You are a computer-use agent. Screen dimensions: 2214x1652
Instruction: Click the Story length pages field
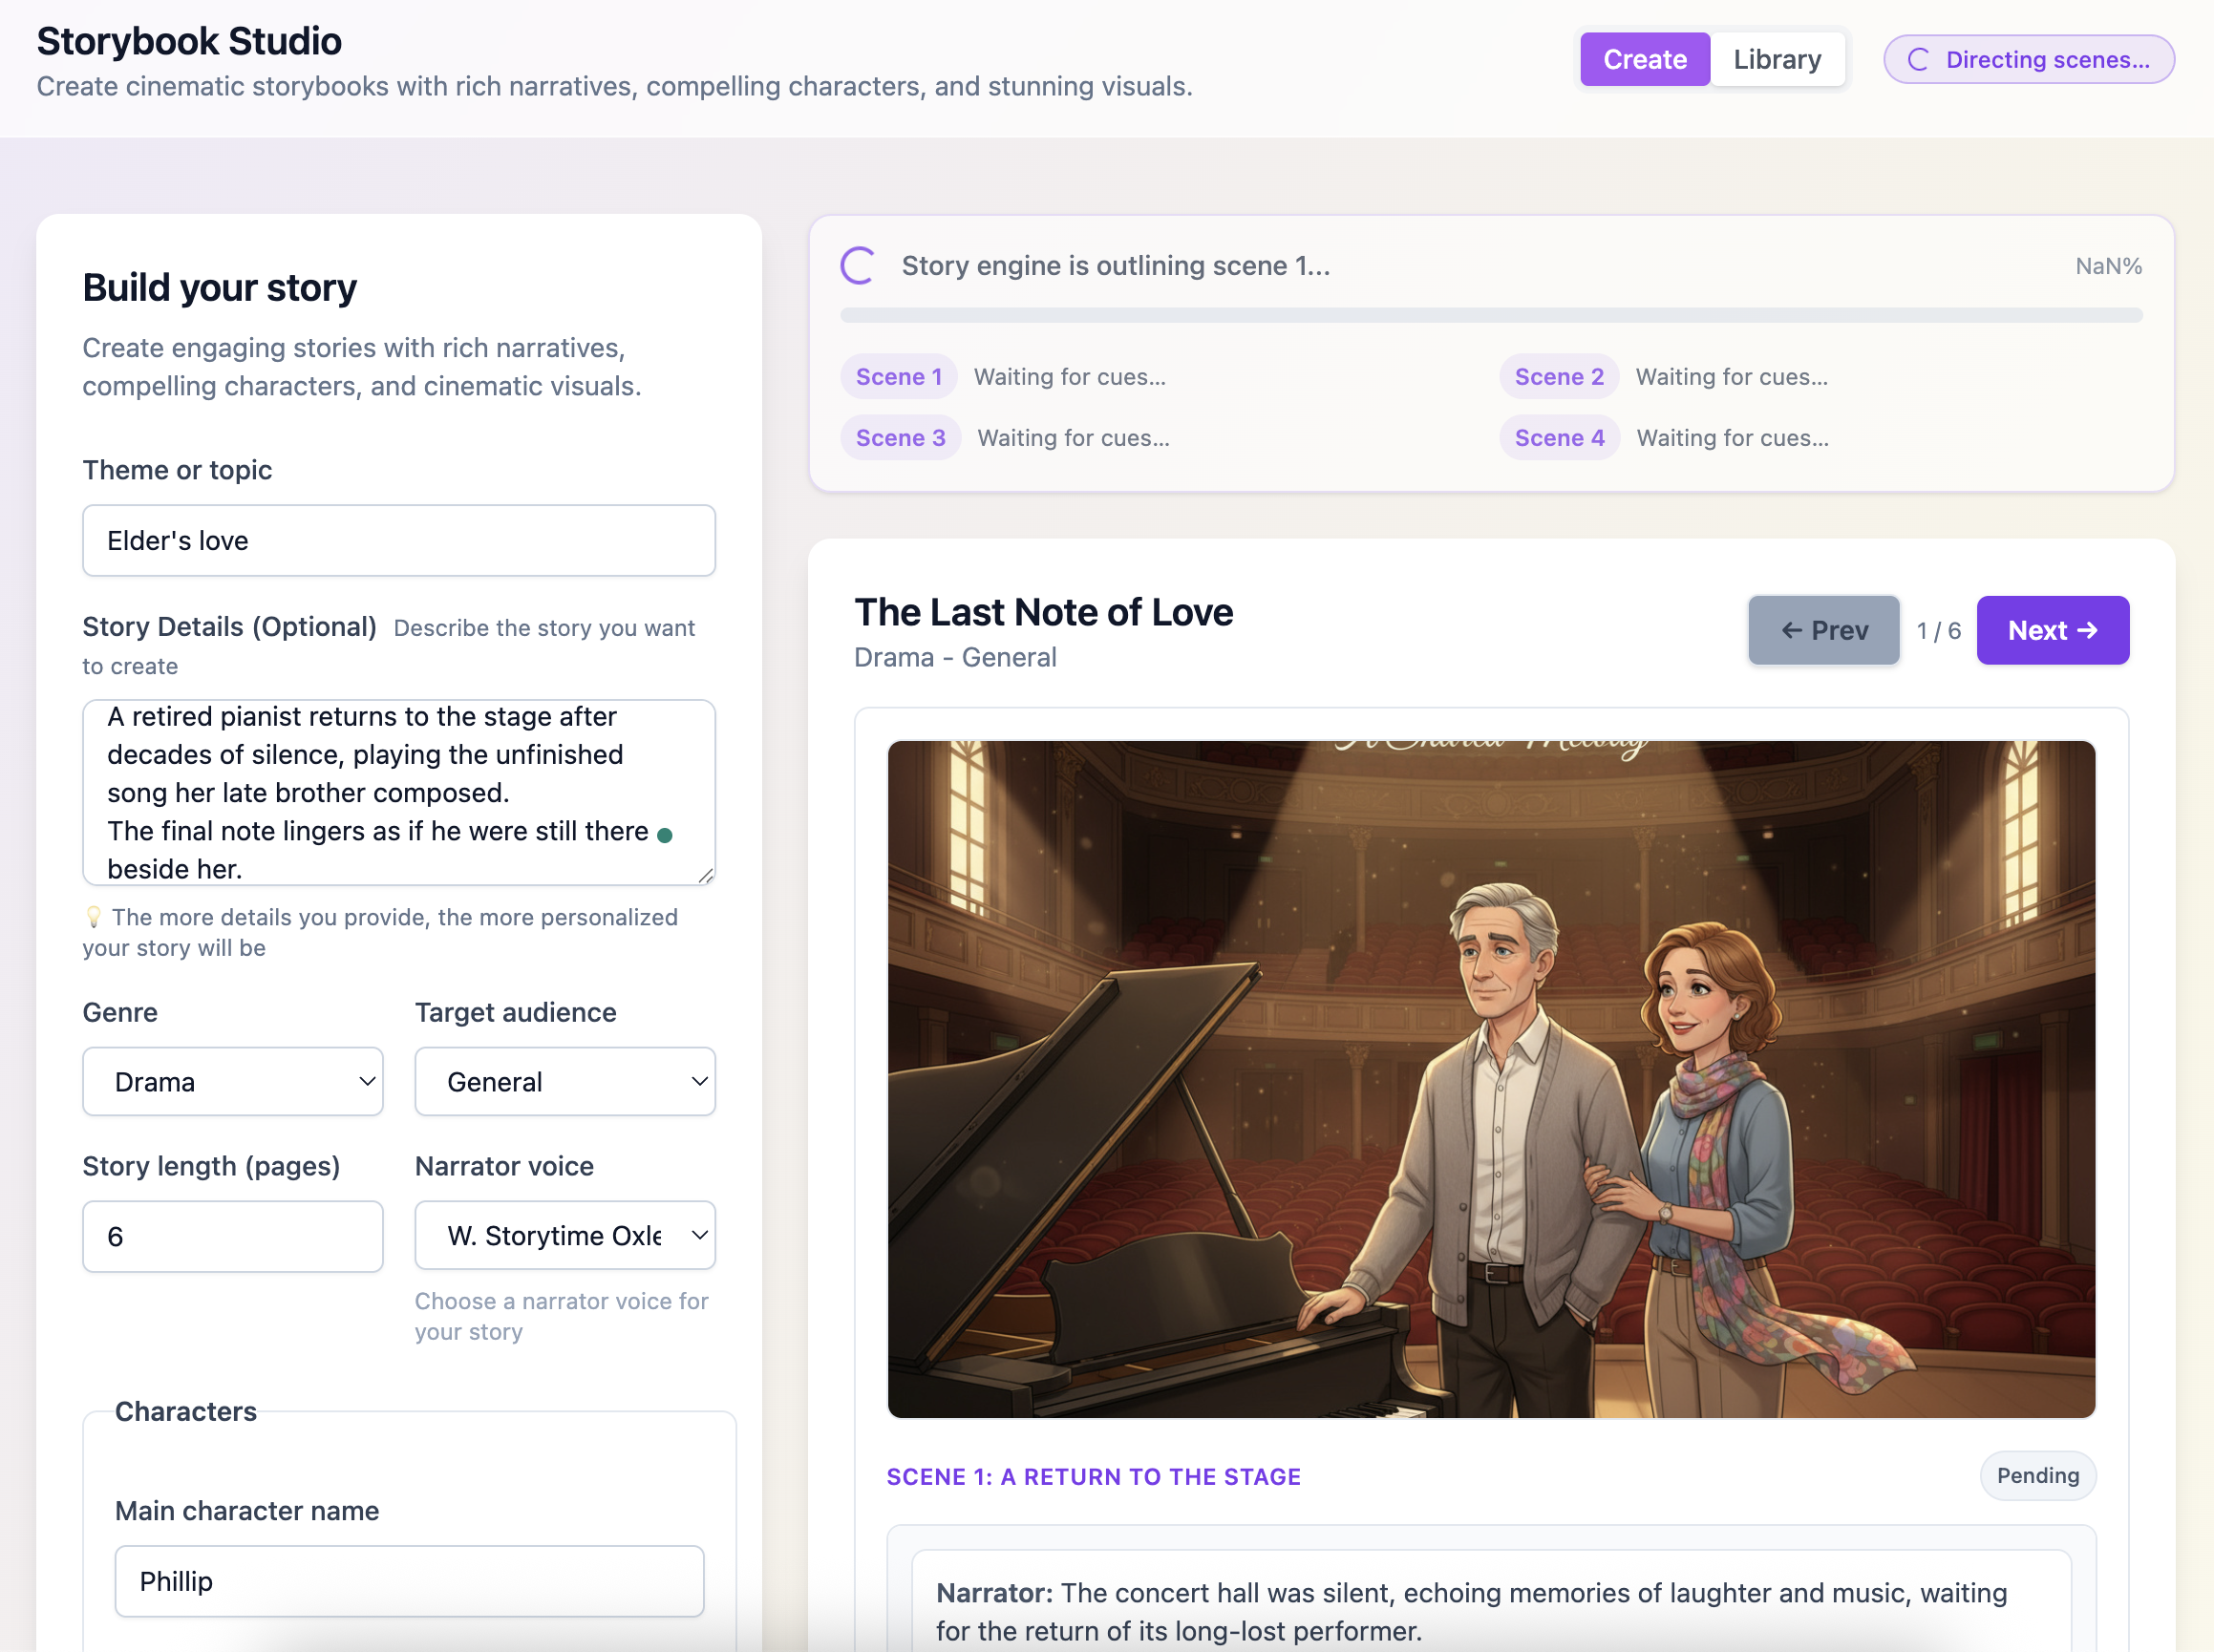[x=233, y=1237]
